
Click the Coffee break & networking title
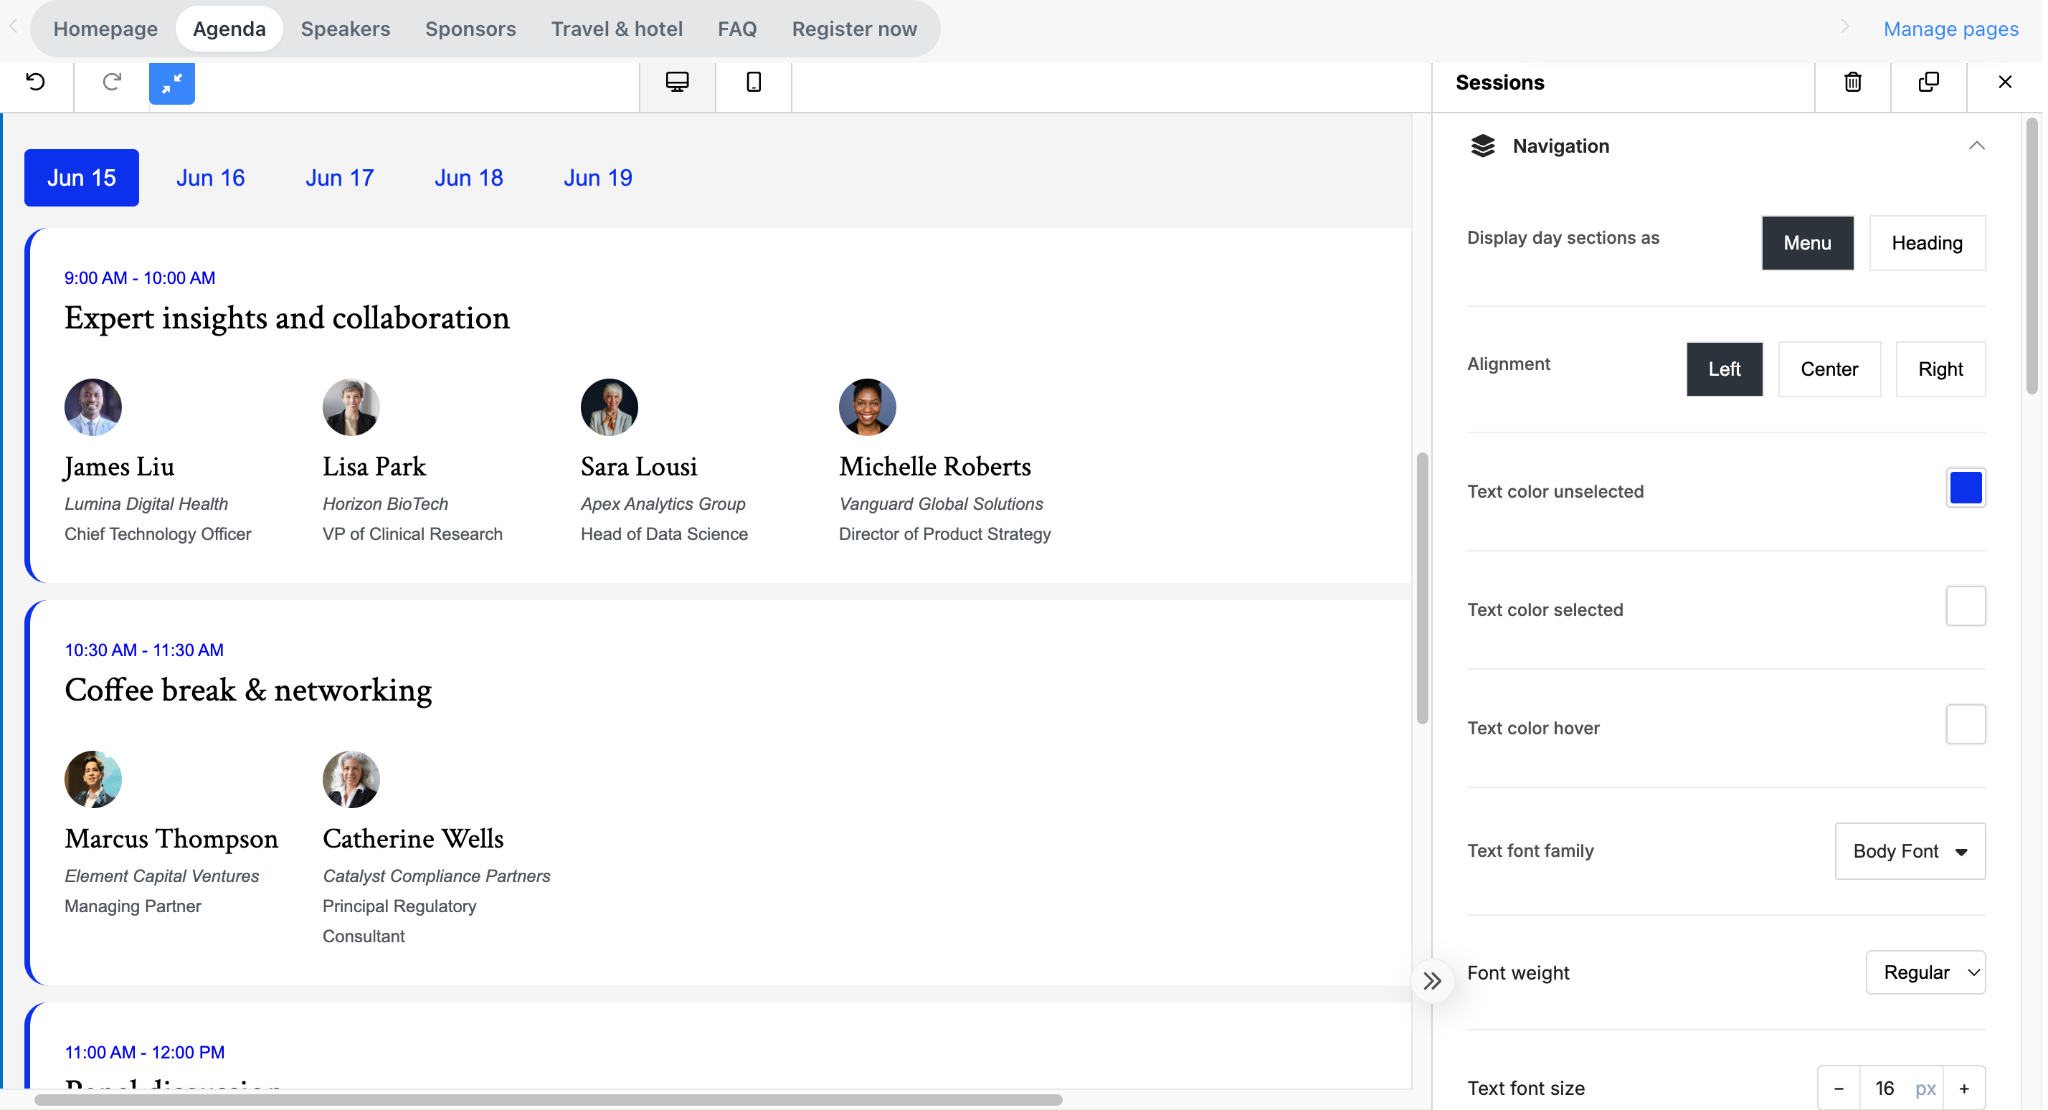[248, 690]
